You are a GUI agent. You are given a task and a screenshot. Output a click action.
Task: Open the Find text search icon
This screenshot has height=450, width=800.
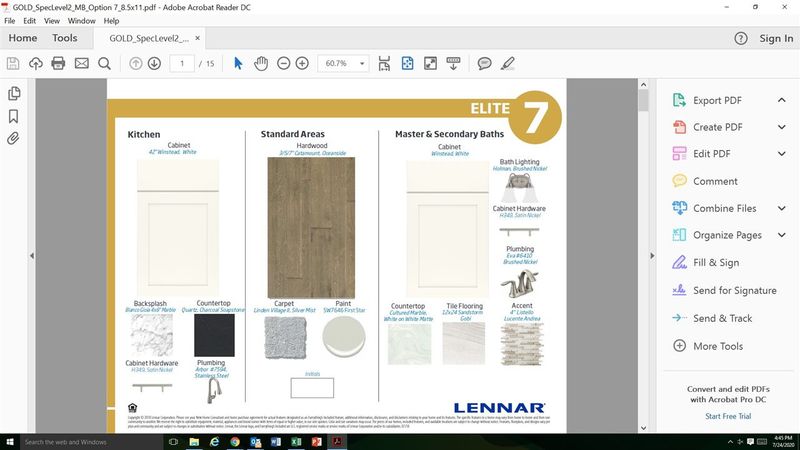point(104,63)
